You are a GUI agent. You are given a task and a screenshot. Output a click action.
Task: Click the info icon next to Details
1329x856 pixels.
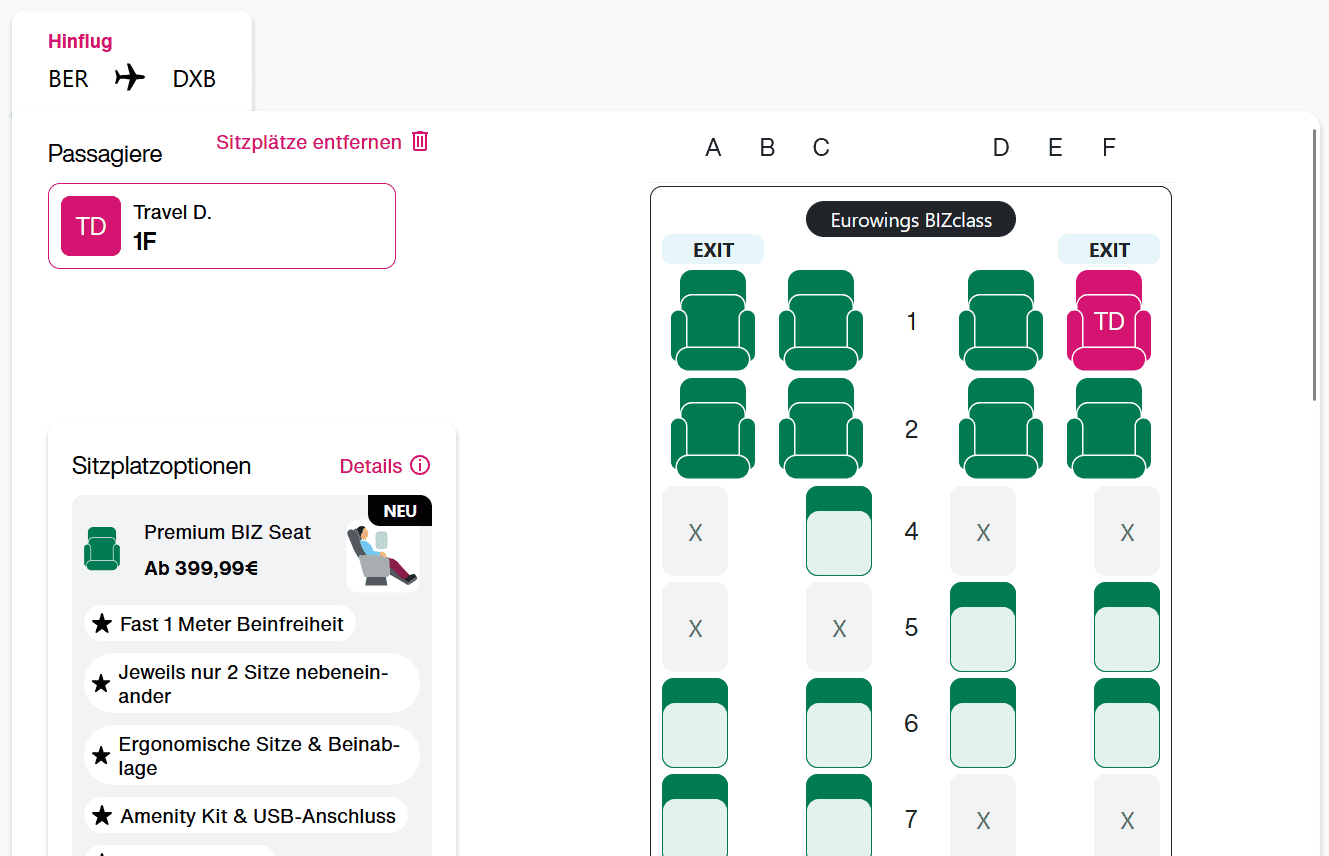pyautogui.click(x=420, y=466)
